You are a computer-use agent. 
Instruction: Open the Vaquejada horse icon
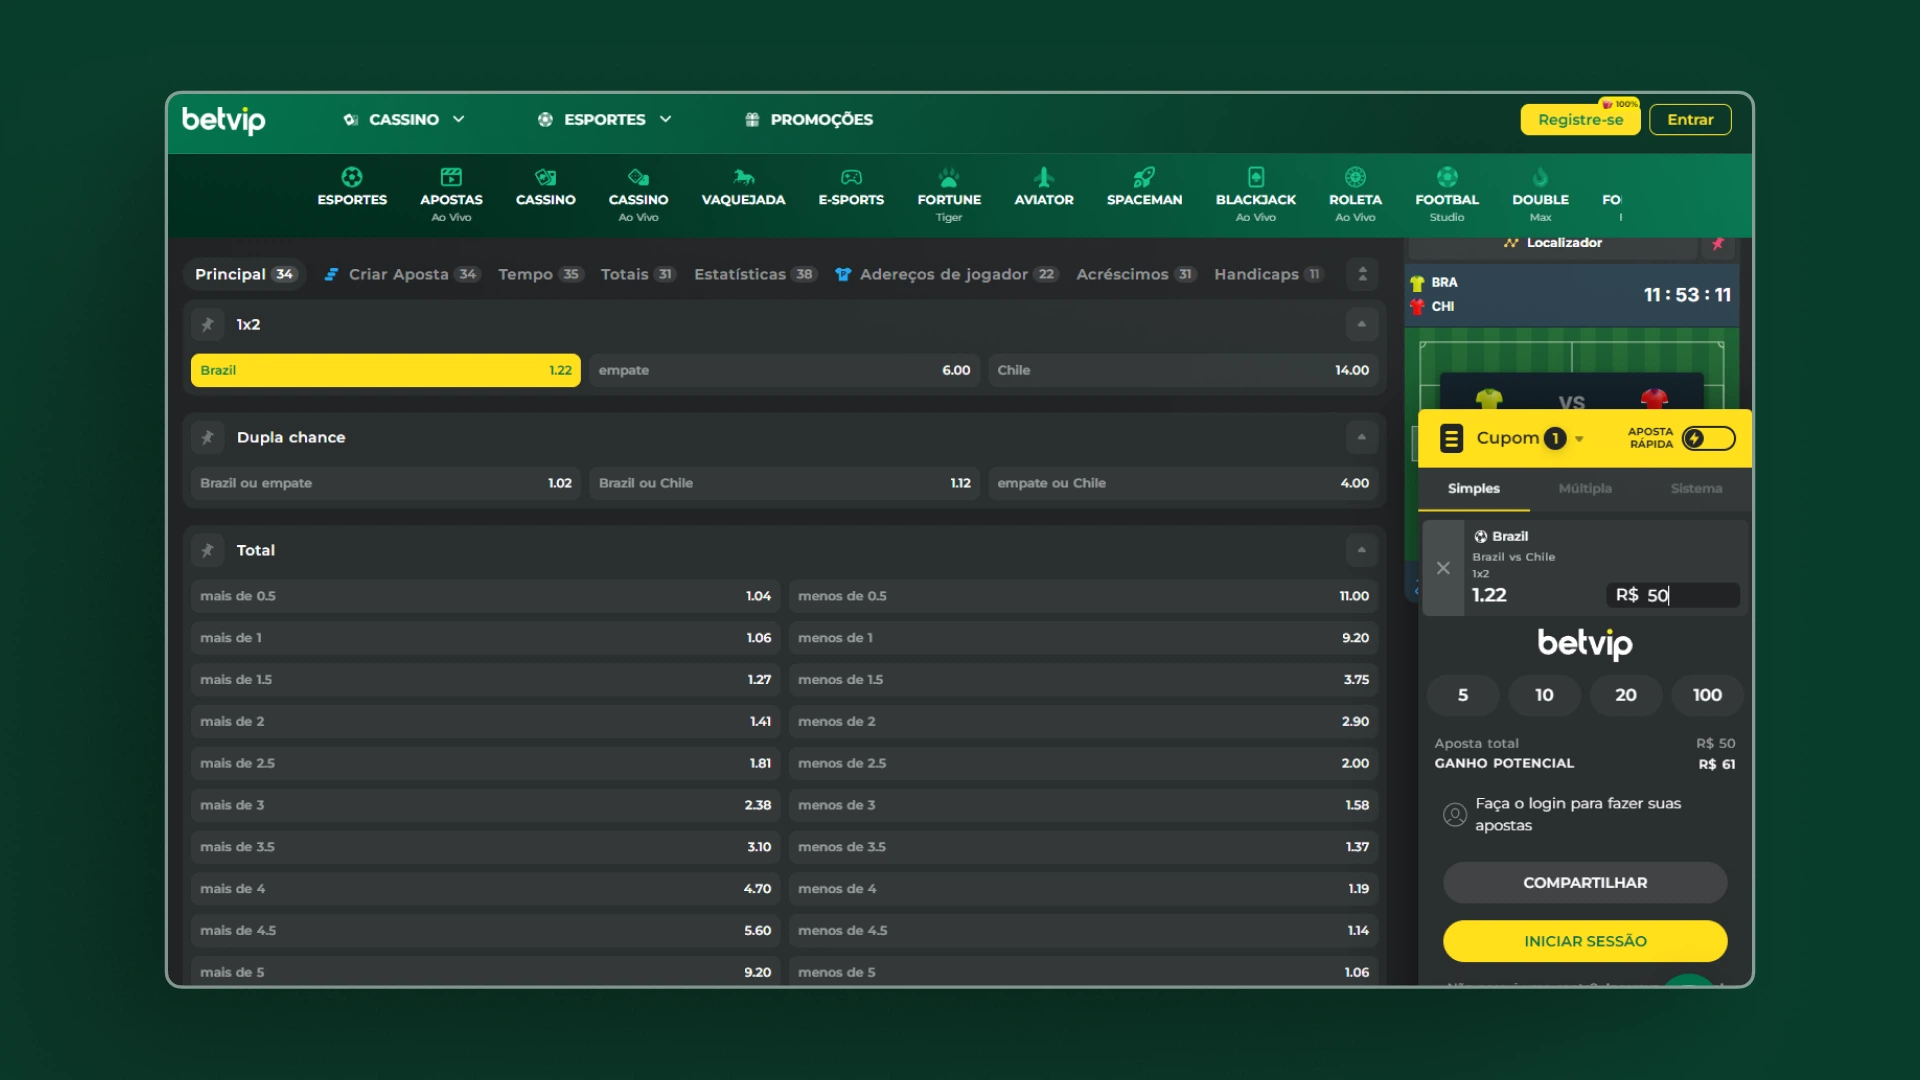tap(743, 178)
